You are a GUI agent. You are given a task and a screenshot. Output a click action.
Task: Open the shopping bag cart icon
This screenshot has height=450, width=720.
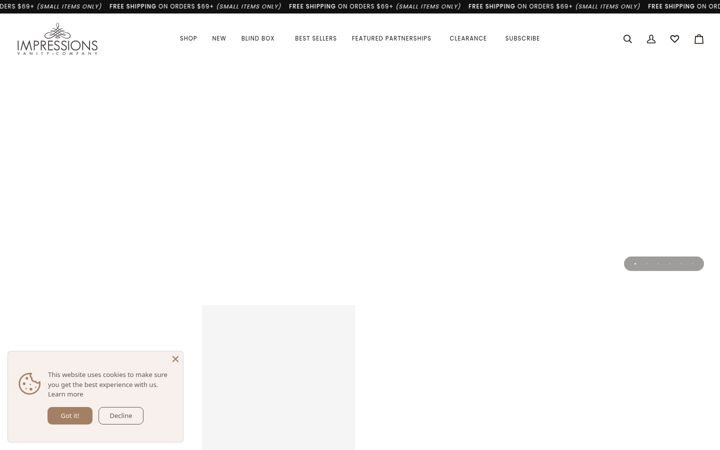point(699,39)
